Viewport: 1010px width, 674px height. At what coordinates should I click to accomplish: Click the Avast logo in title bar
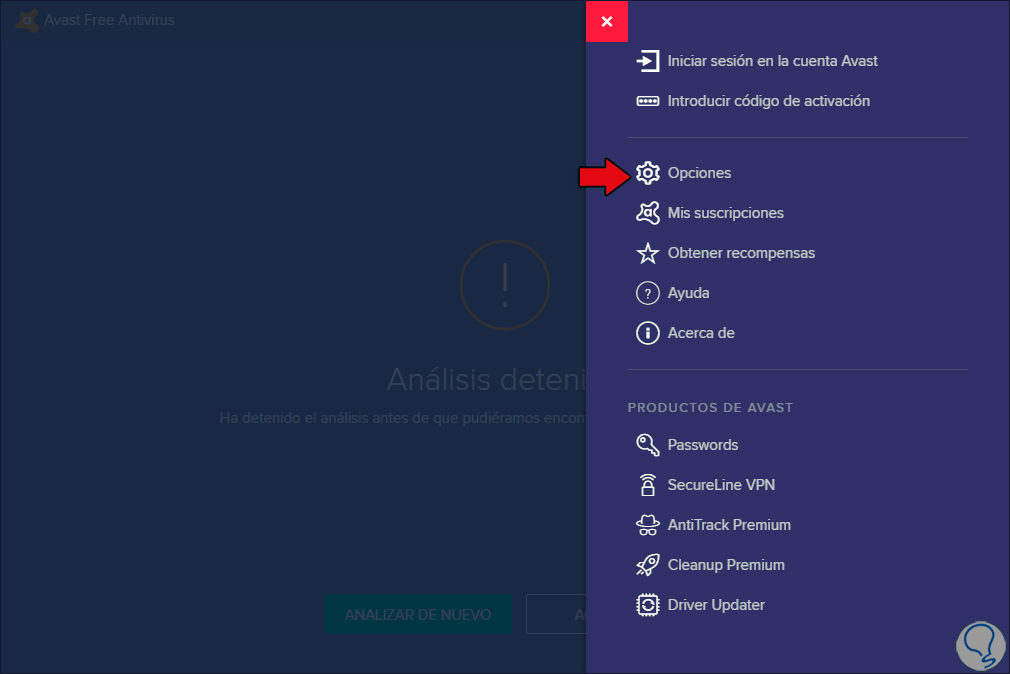pos(26,20)
